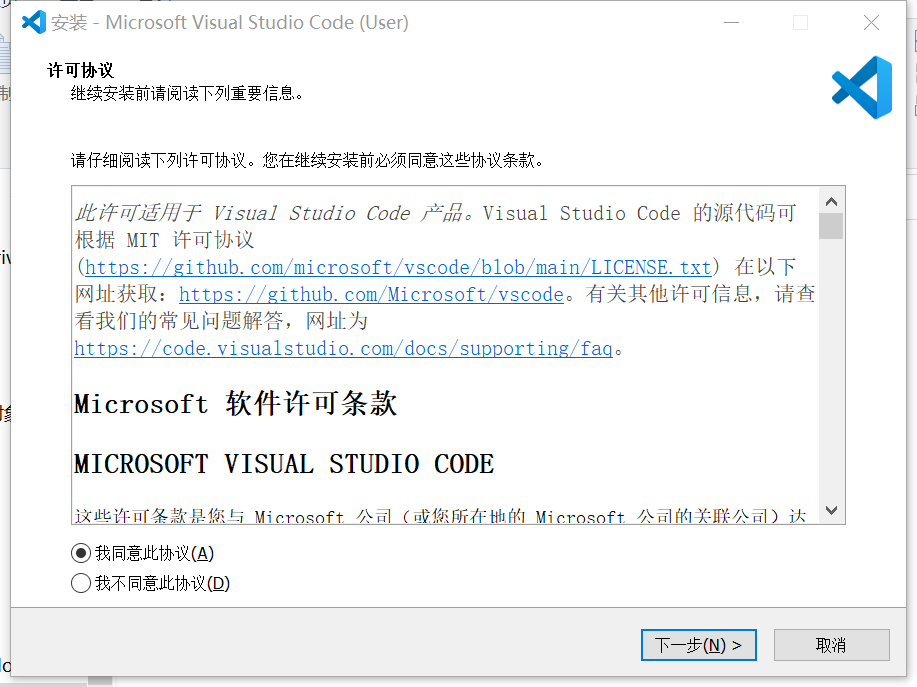This screenshot has height=687, width=917.
Task: Click the '安装 - Microsoft Visual Studio Code (User)' title
Action: tap(230, 22)
